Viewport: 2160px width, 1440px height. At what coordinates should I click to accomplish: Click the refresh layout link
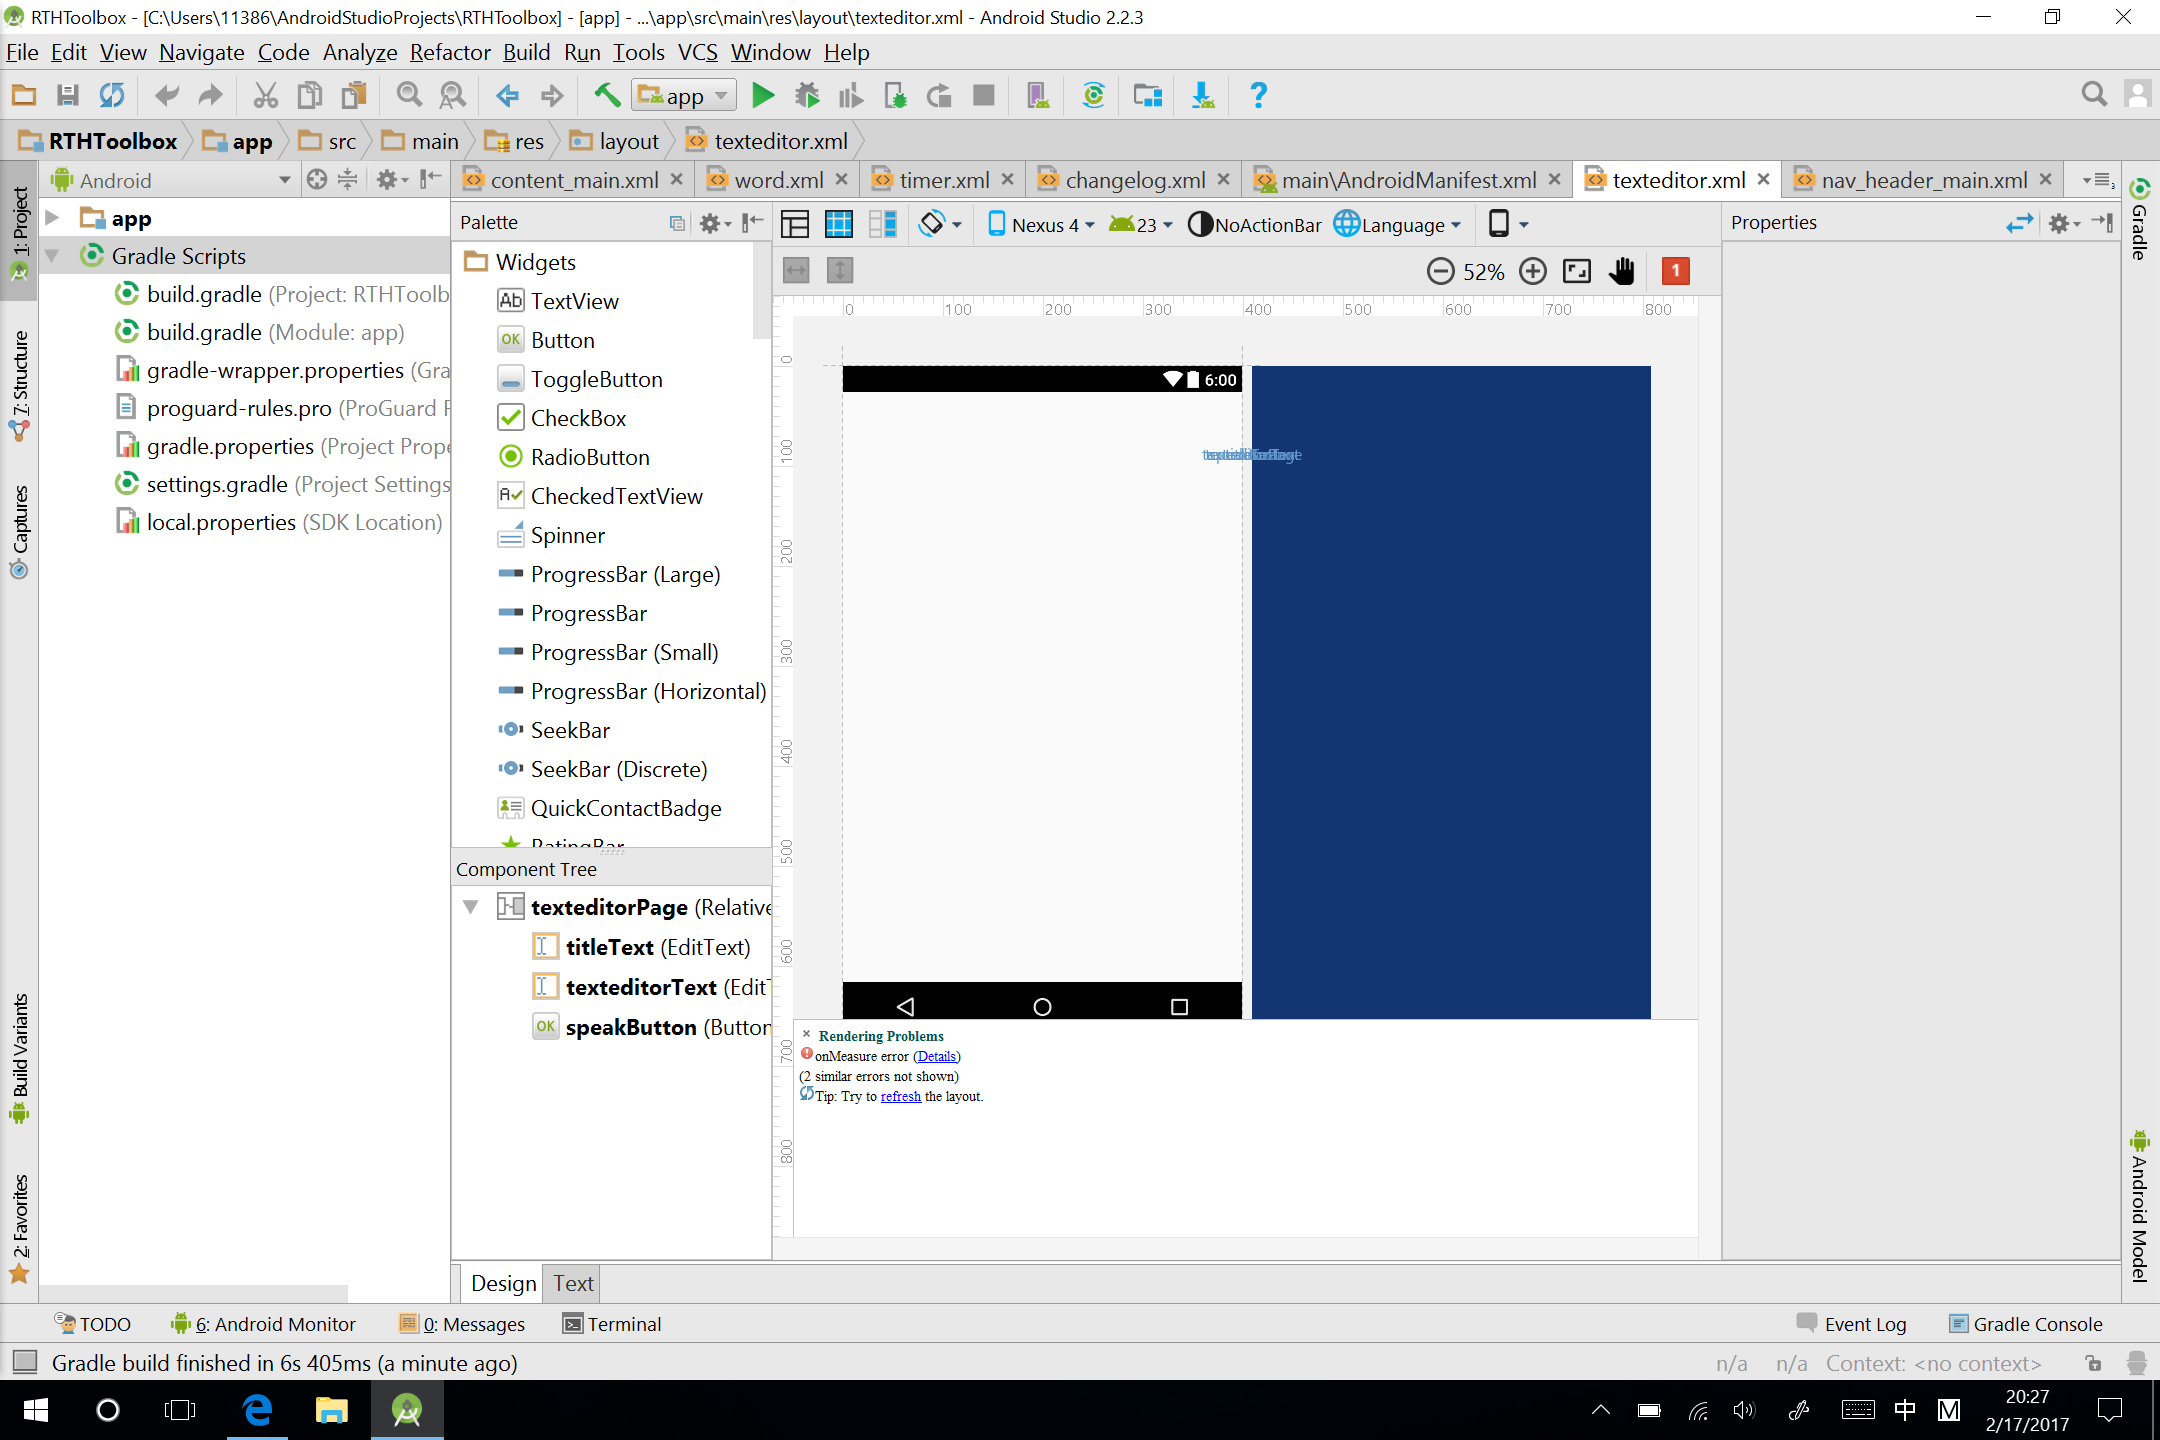[x=900, y=1096]
